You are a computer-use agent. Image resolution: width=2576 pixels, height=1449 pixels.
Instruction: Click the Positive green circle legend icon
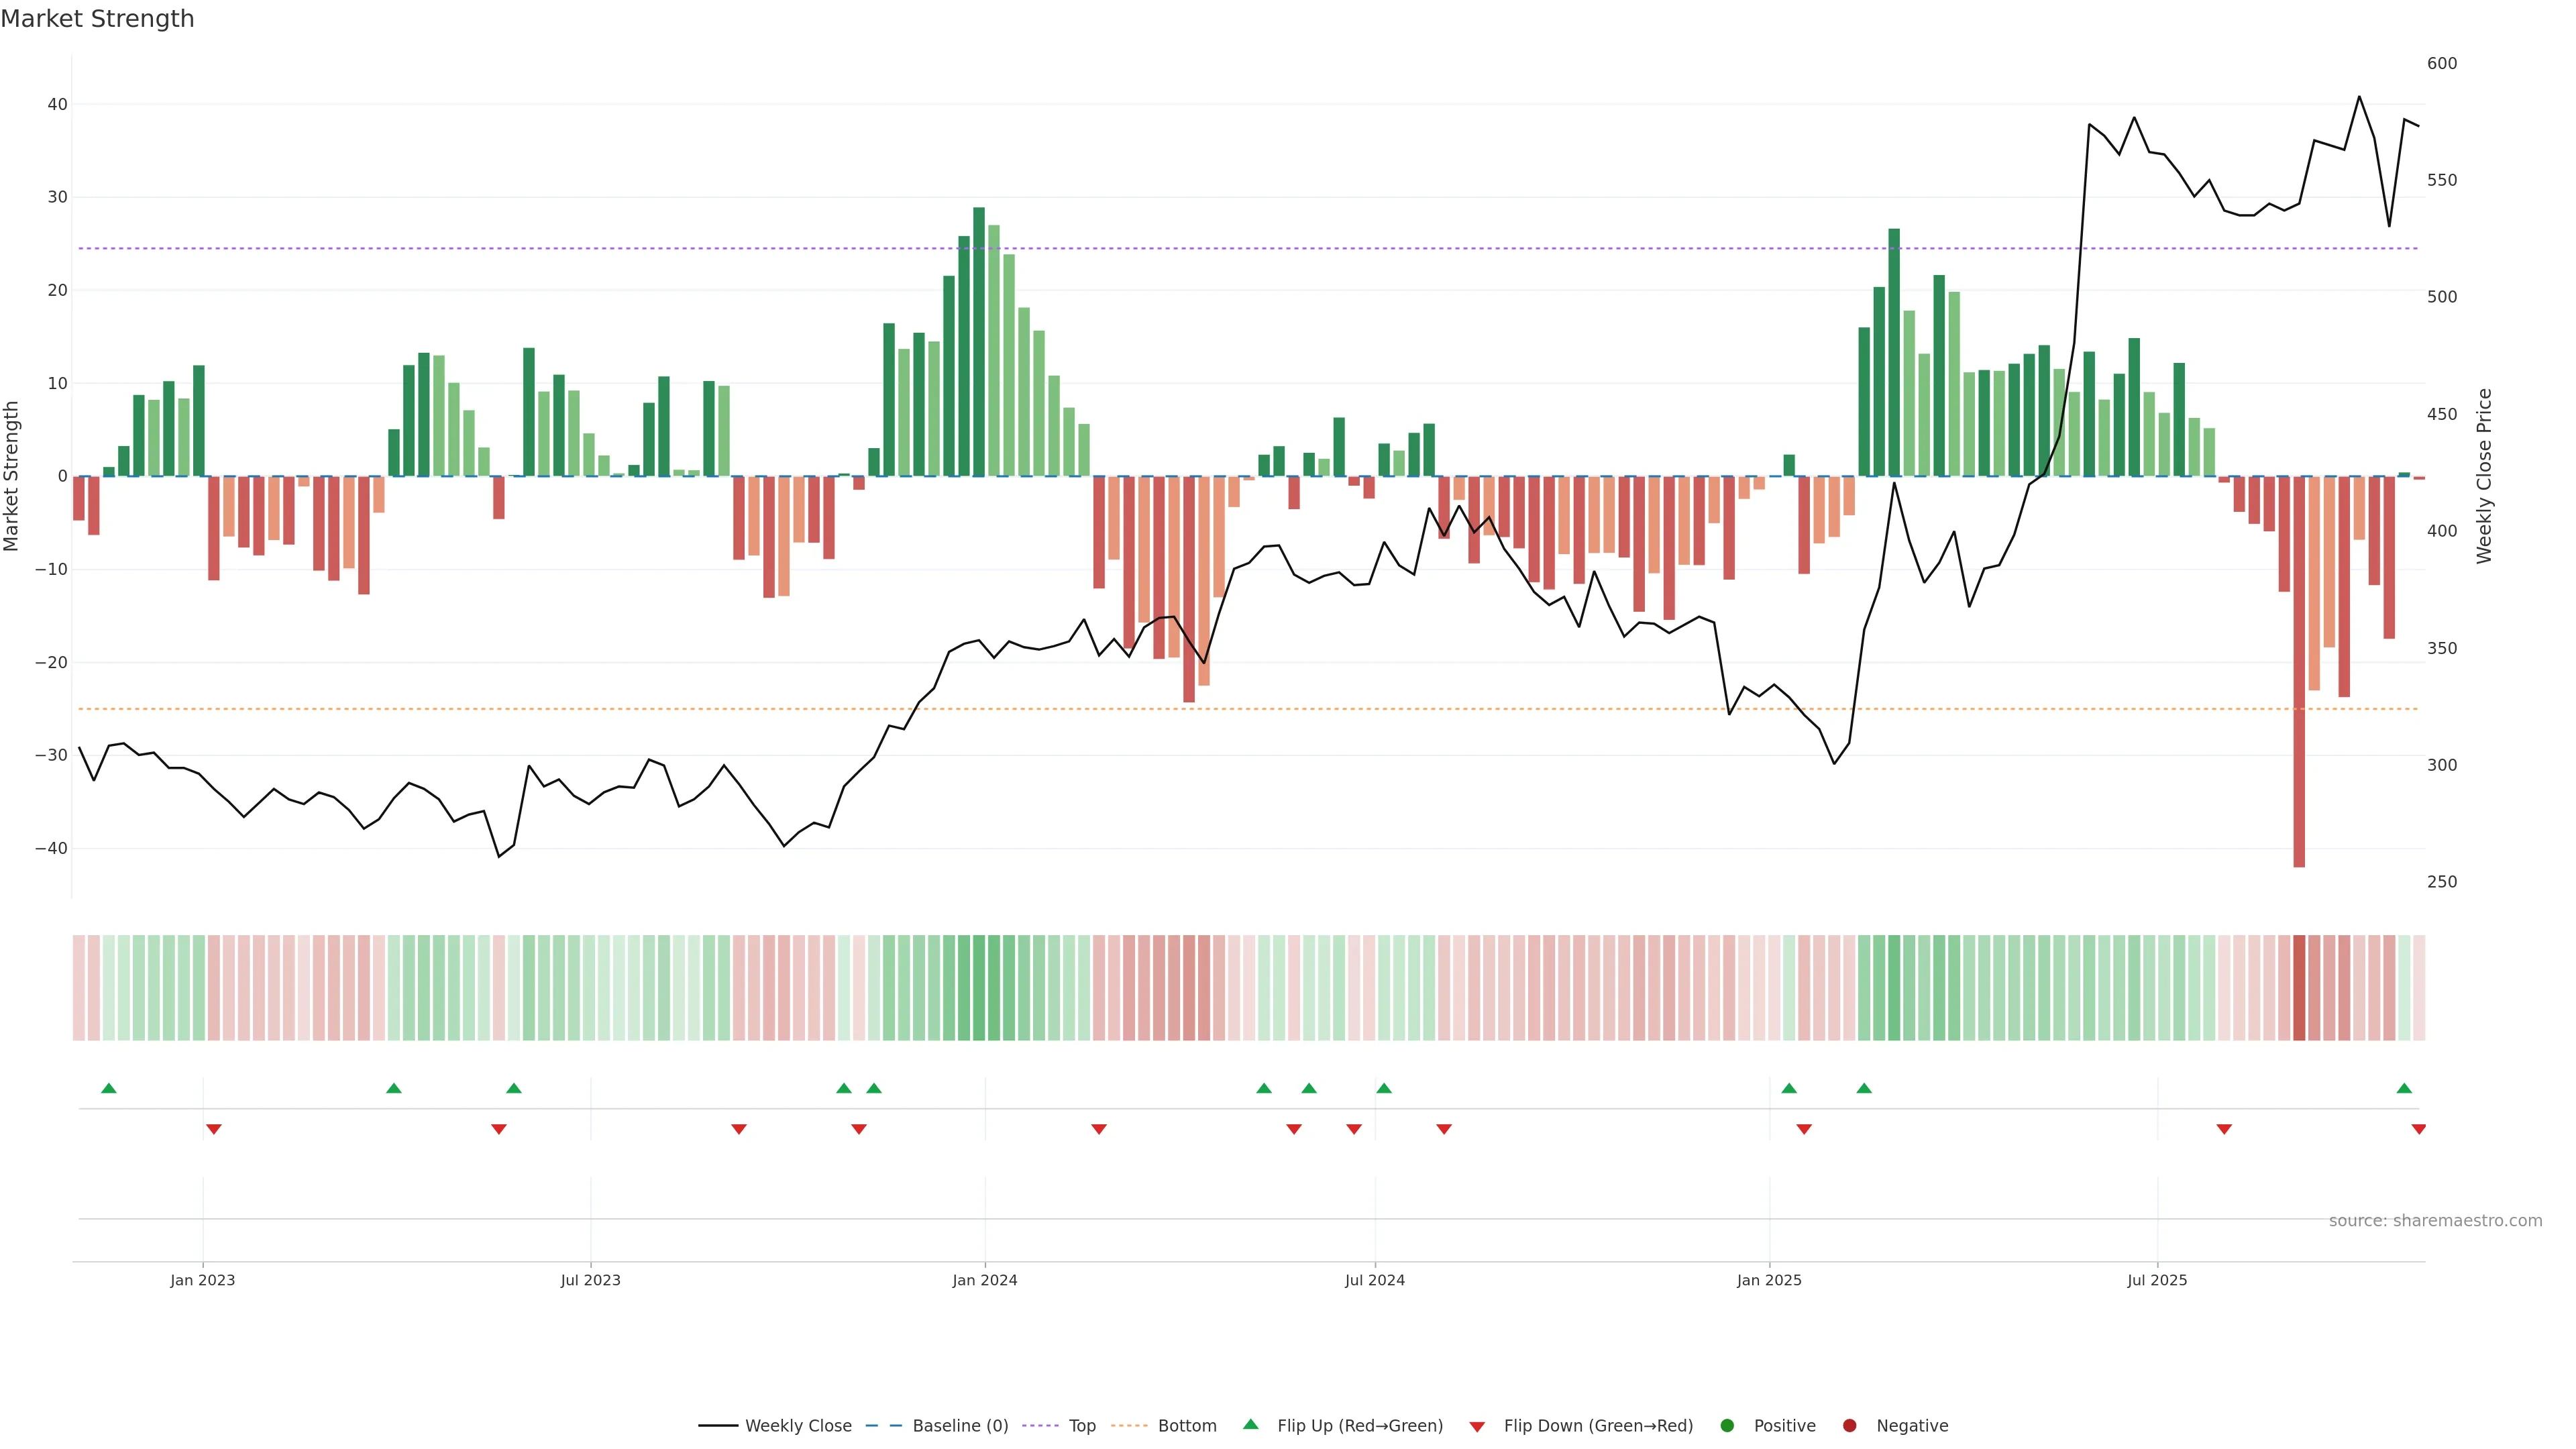pos(1727,1426)
